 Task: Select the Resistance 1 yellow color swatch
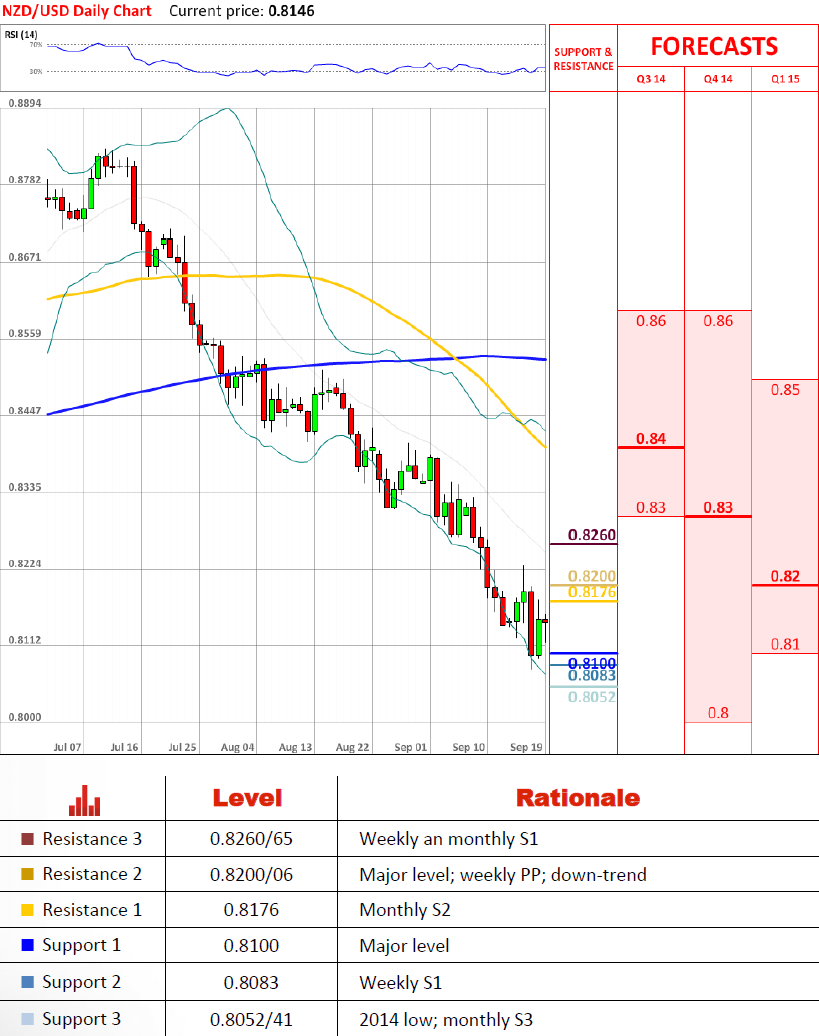[x=27, y=910]
